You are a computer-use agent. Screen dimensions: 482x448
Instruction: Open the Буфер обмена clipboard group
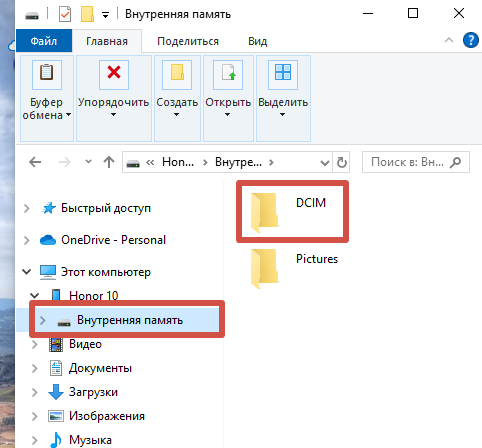point(47,98)
